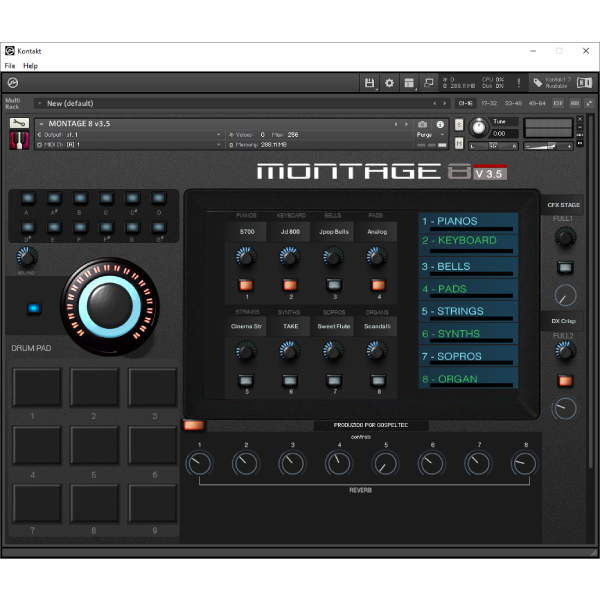Click the Tune knob
Screen dimensions: 600x600
[478, 127]
